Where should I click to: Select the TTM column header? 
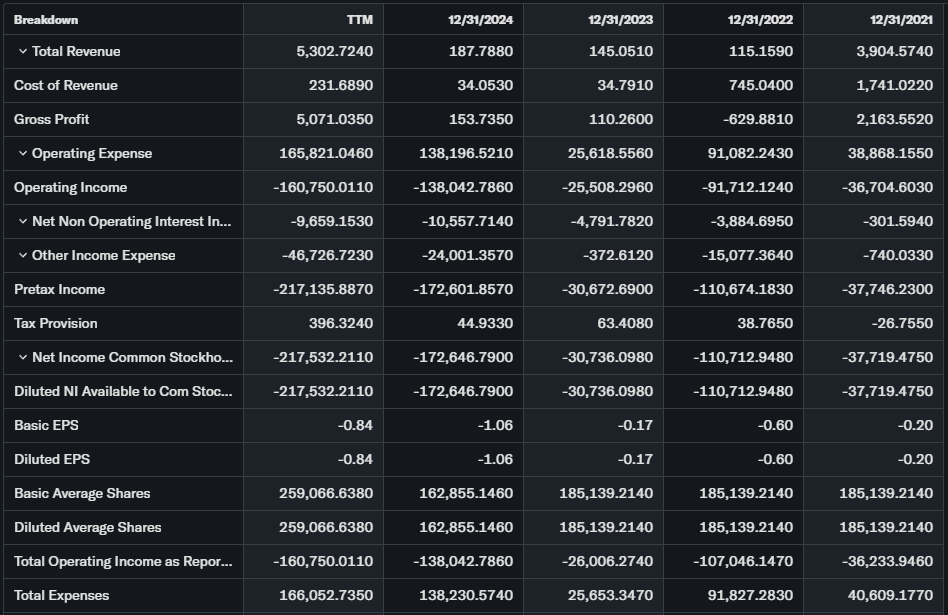(359, 19)
